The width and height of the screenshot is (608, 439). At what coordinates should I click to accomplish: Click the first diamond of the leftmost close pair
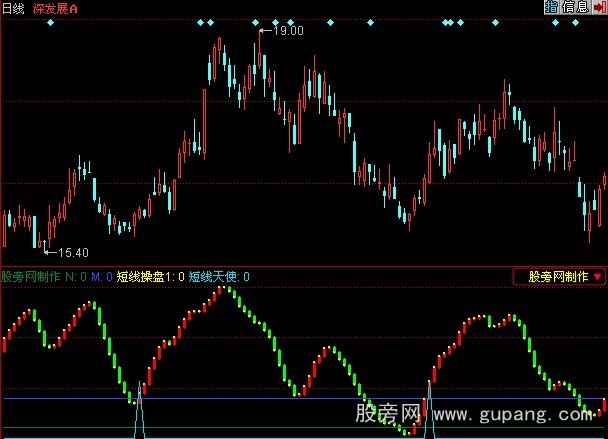(202, 21)
